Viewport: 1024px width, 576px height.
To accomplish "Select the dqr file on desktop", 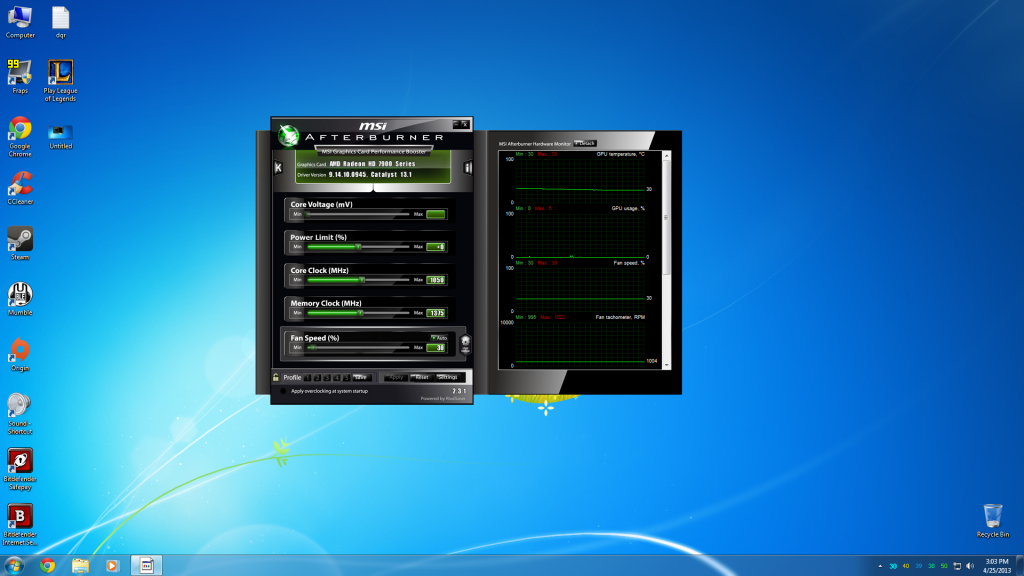I will [x=61, y=22].
